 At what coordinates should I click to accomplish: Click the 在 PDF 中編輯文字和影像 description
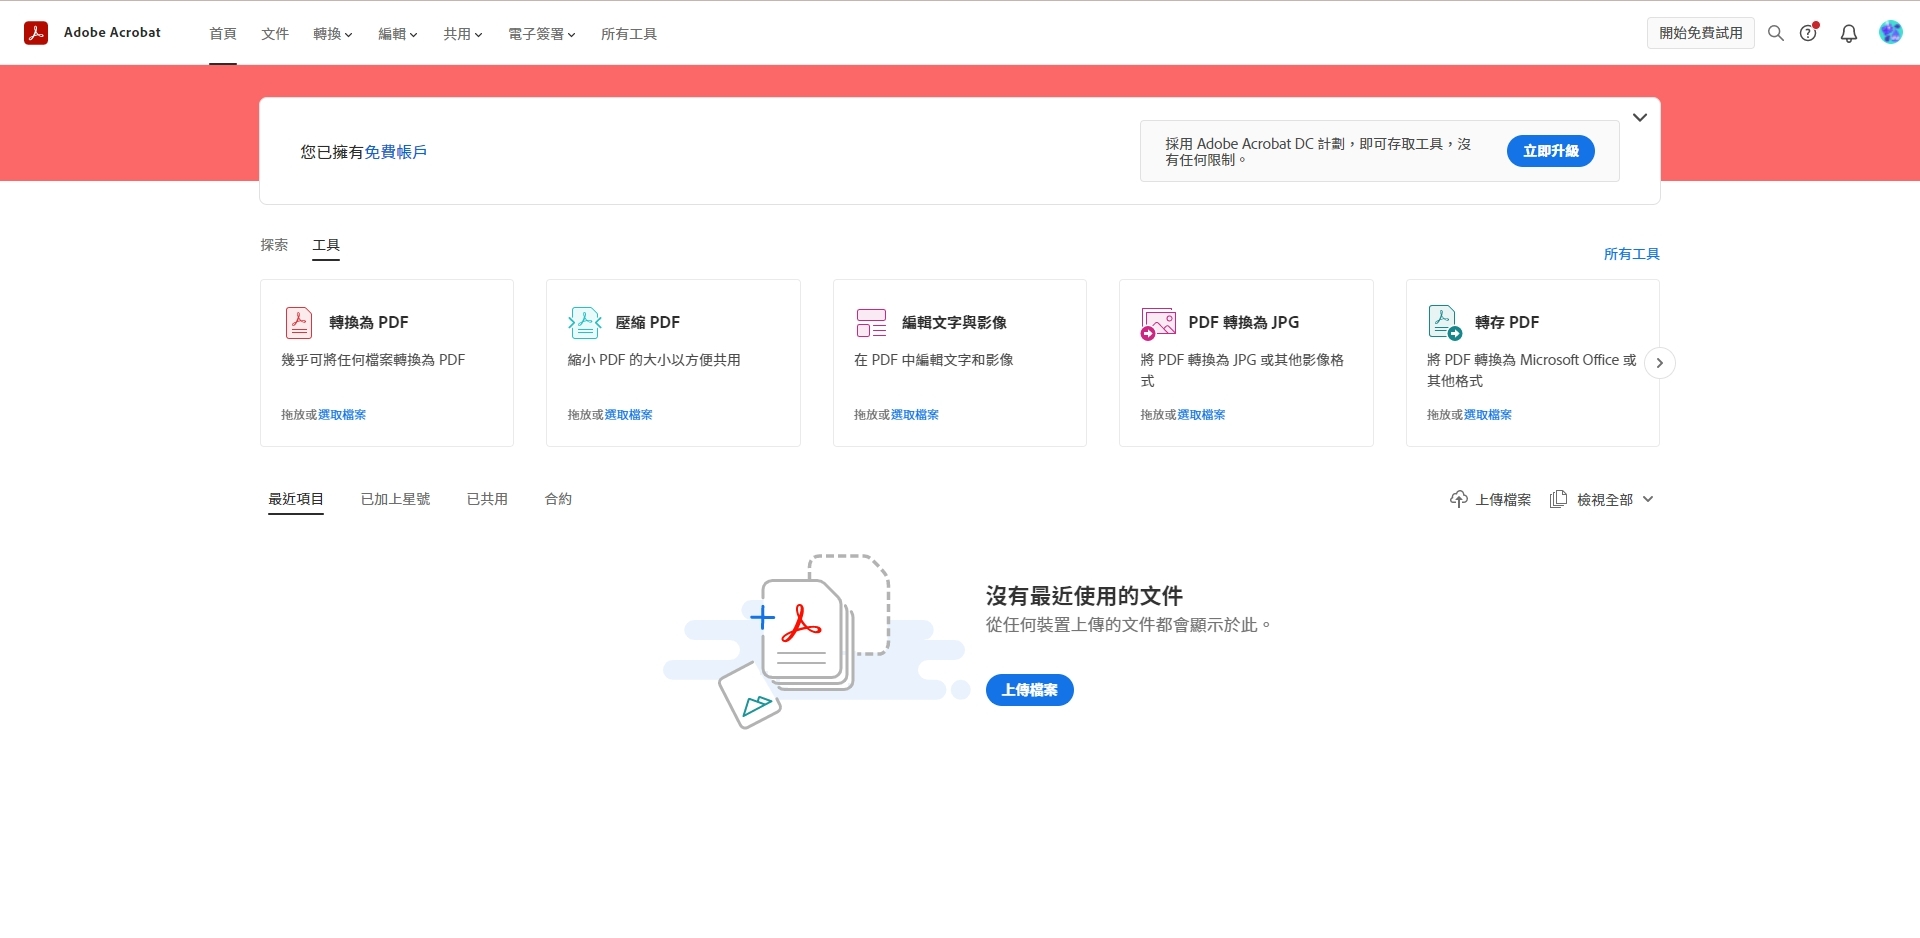pyautogui.click(x=933, y=360)
